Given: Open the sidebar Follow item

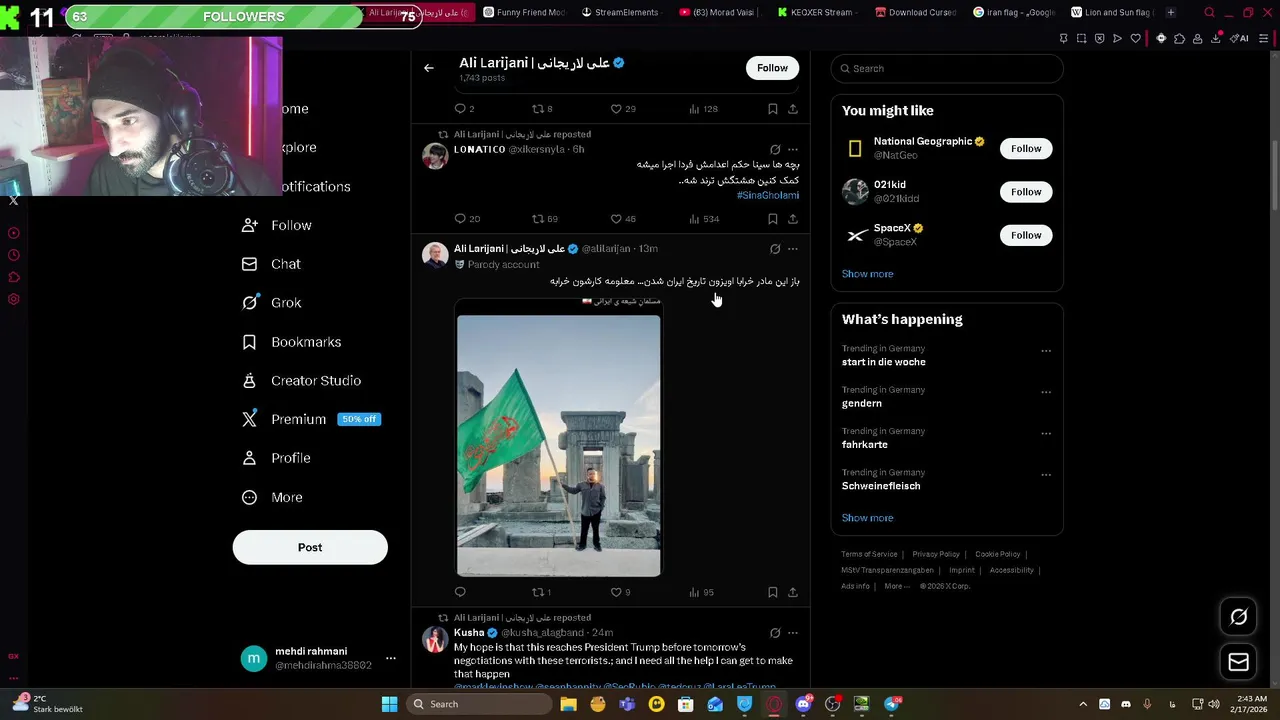Looking at the screenshot, I should [x=276, y=226].
